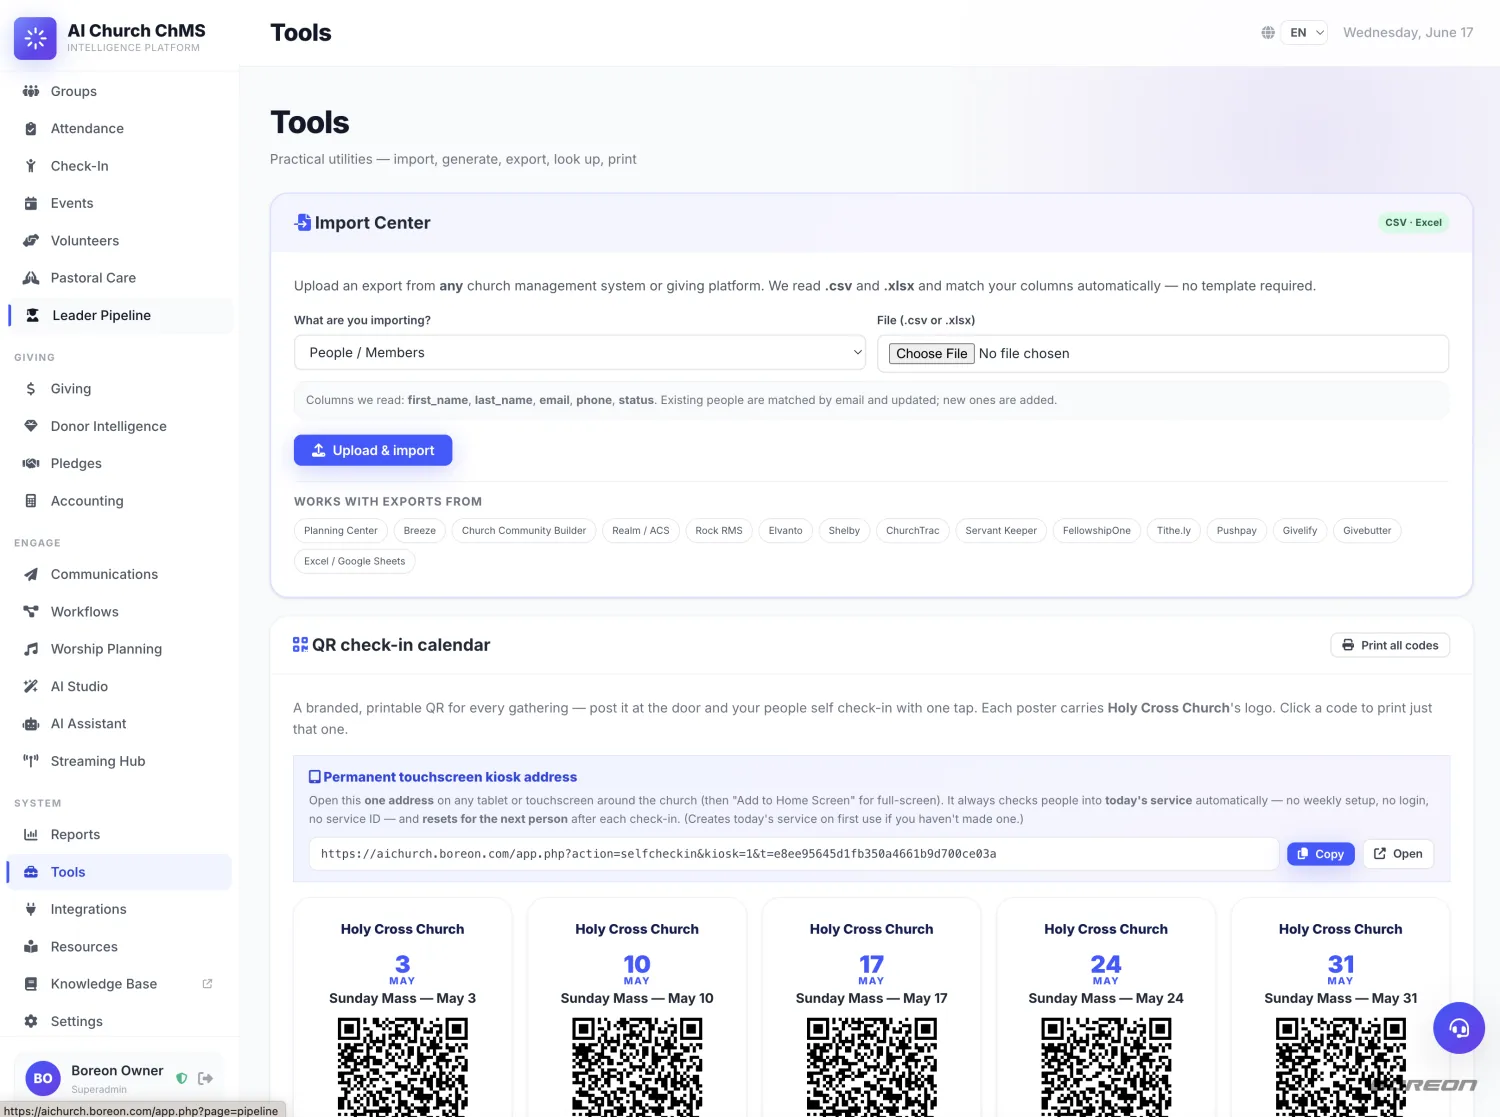Click the shield icon beside Boreon Owner
The height and width of the screenshot is (1117, 1500).
(x=182, y=1078)
